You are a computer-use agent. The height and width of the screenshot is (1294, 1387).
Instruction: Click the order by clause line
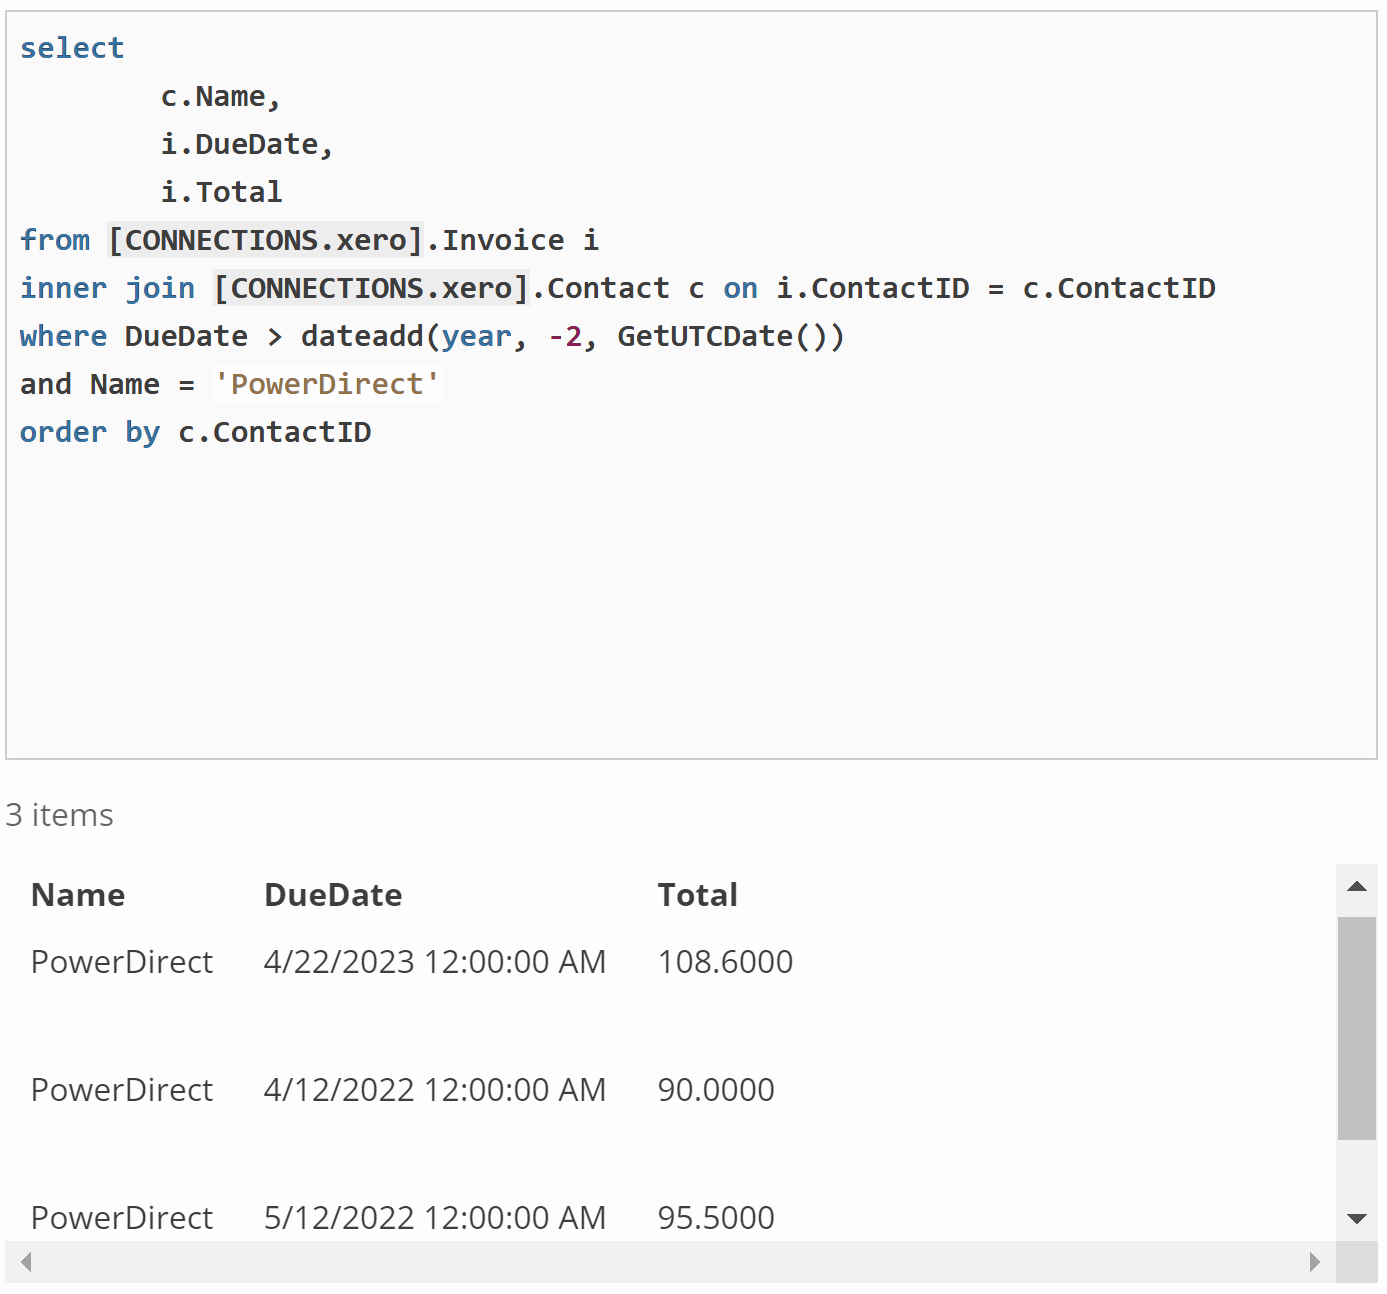tap(196, 432)
